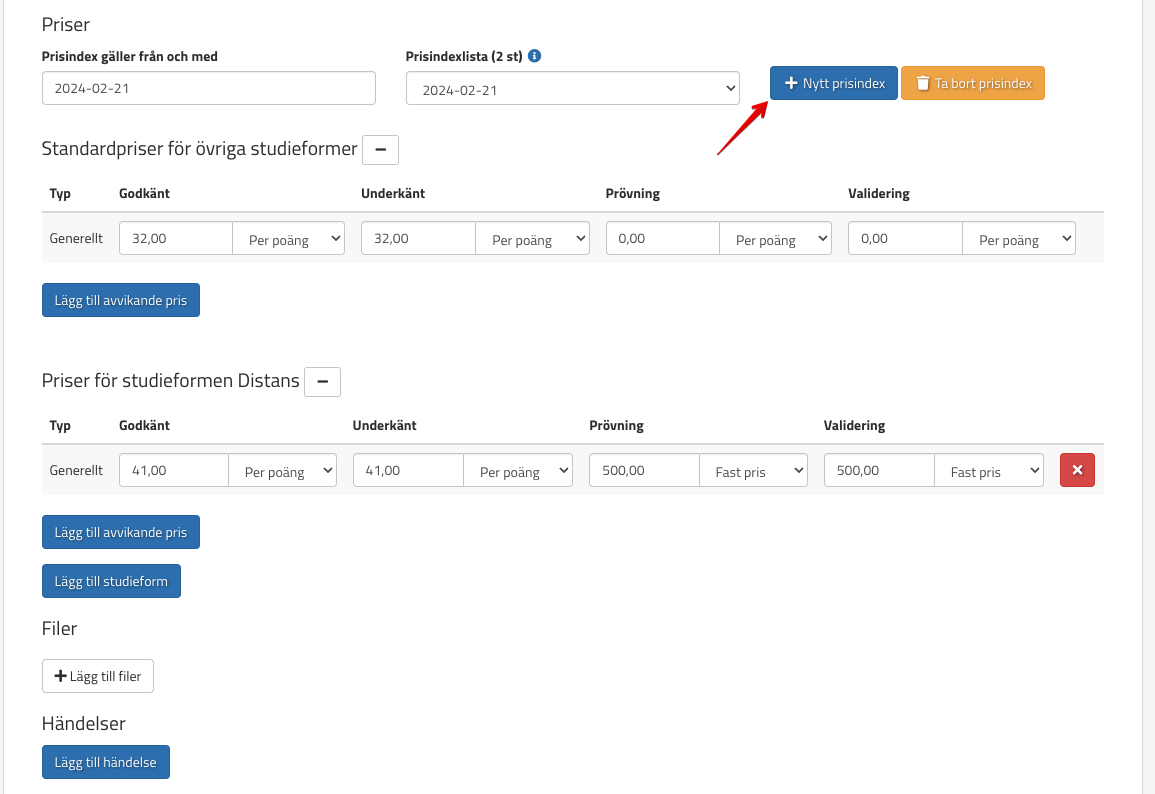Delete the Distans price row with red X
The height and width of the screenshot is (794, 1155).
(1077, 470)
